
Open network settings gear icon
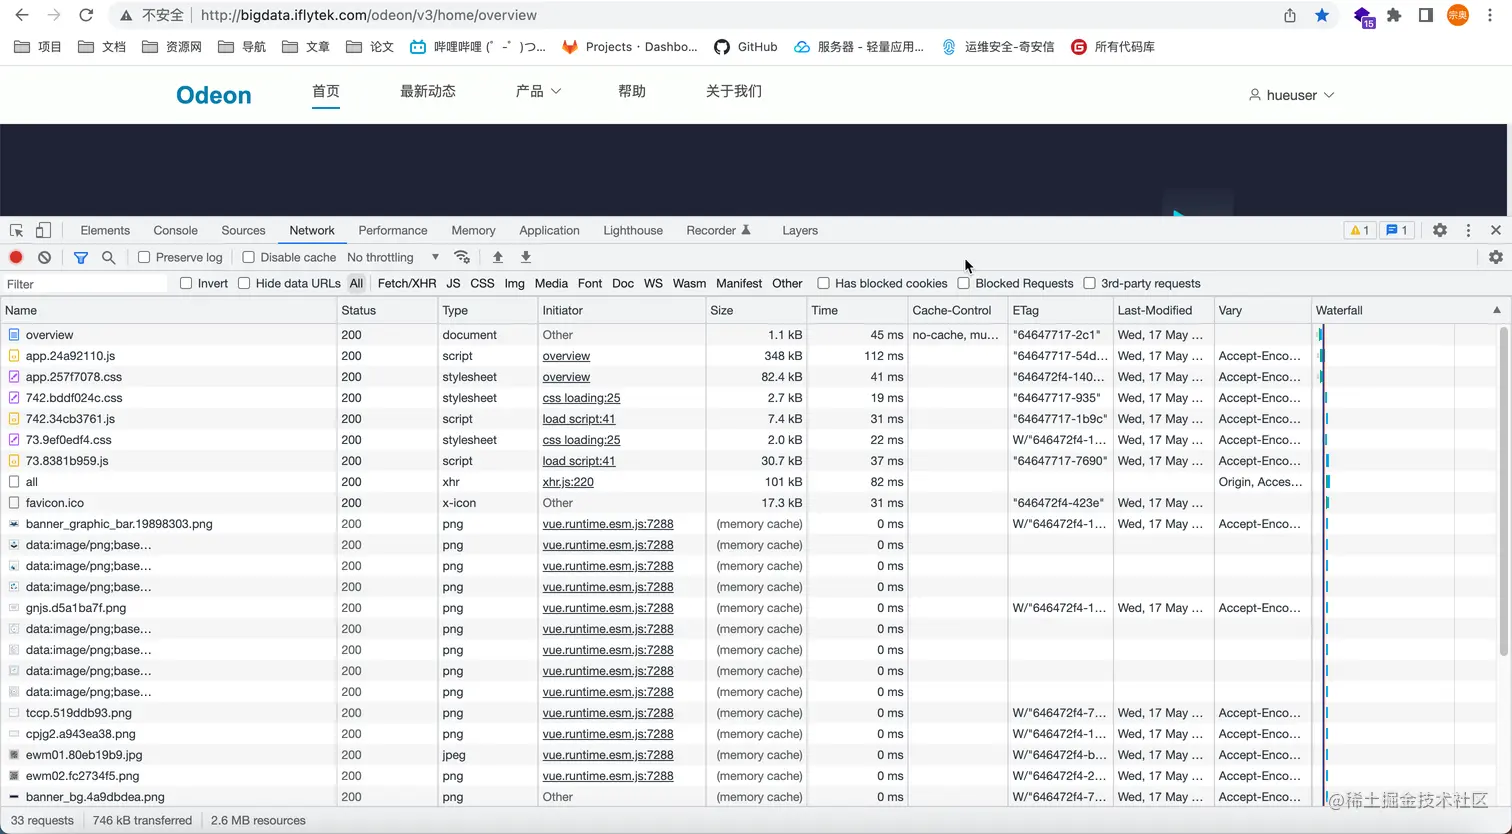coord(1495,257)
